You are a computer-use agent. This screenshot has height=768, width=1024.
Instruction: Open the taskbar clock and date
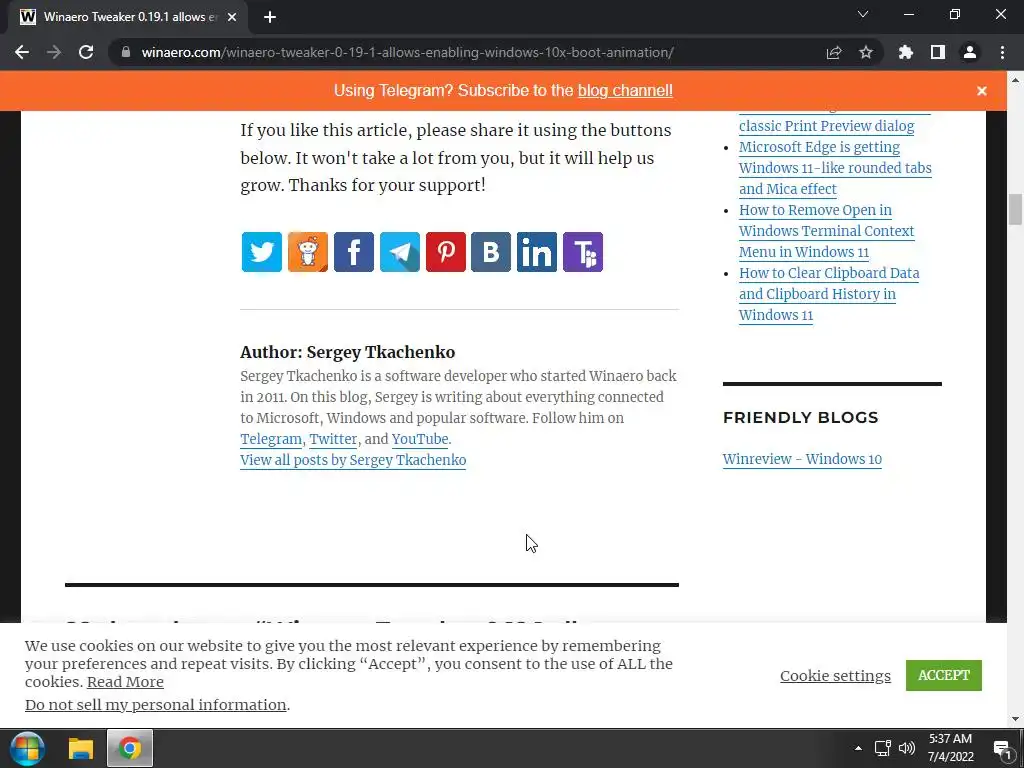(950, 748)
